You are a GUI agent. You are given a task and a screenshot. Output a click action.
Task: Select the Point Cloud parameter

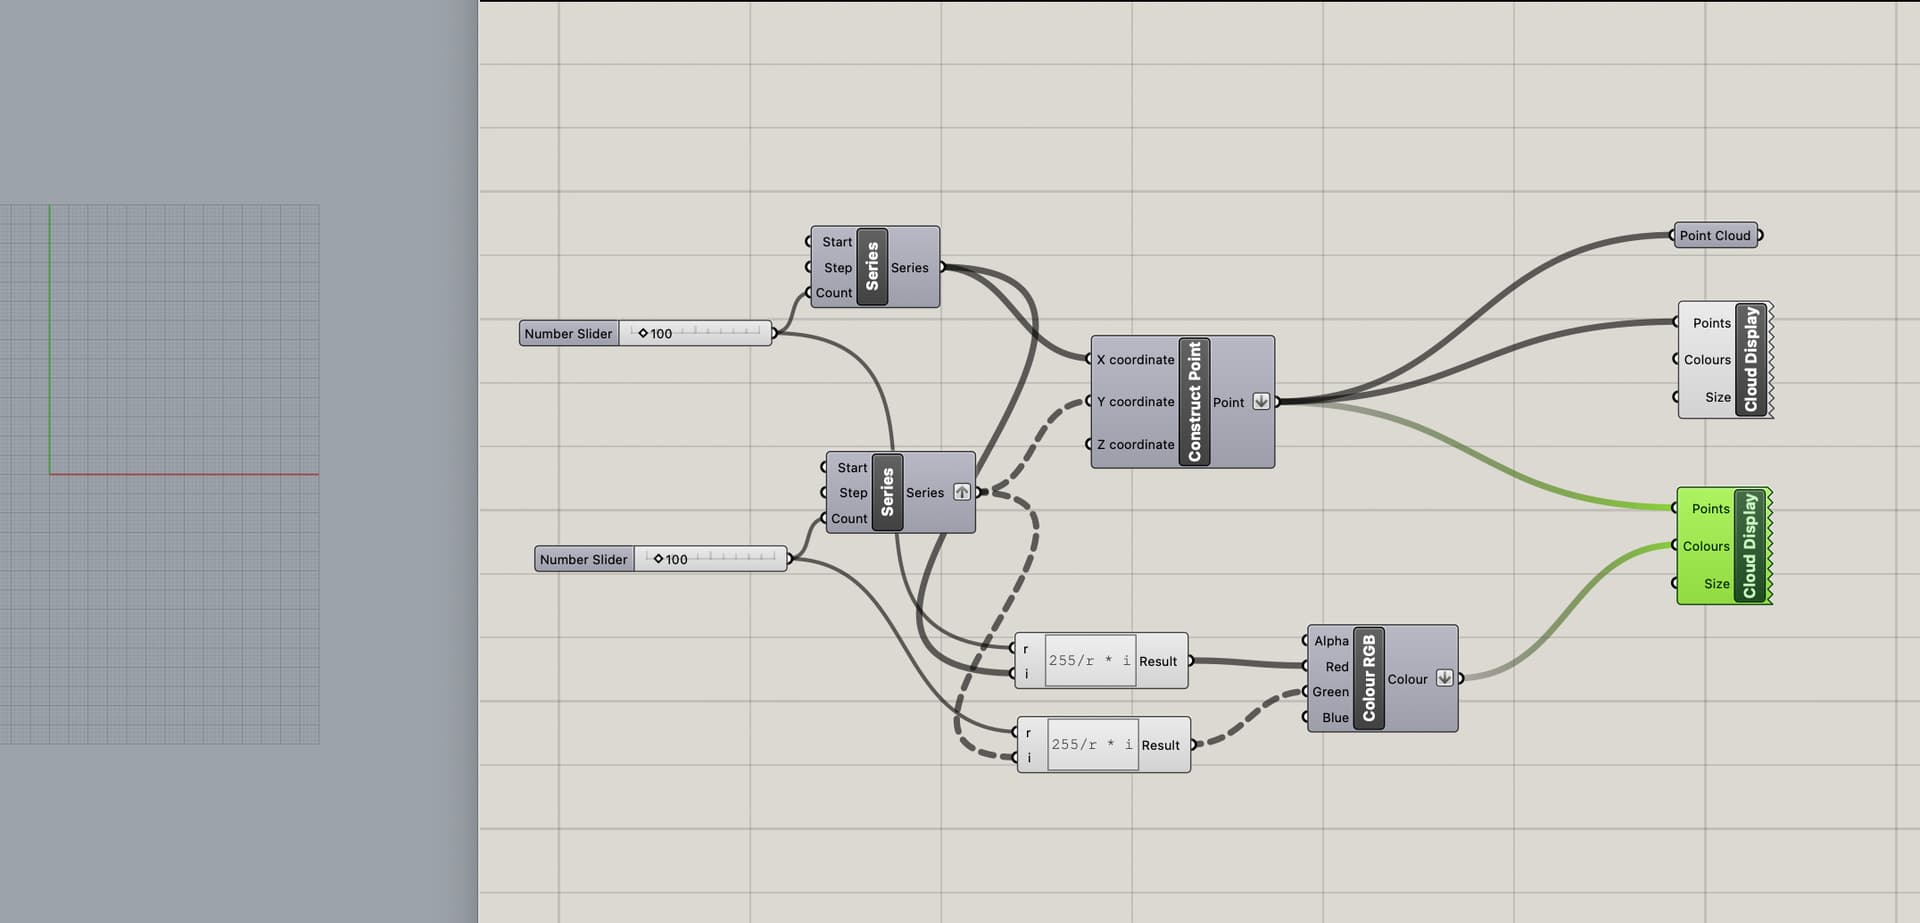[x=1716, y=235]
